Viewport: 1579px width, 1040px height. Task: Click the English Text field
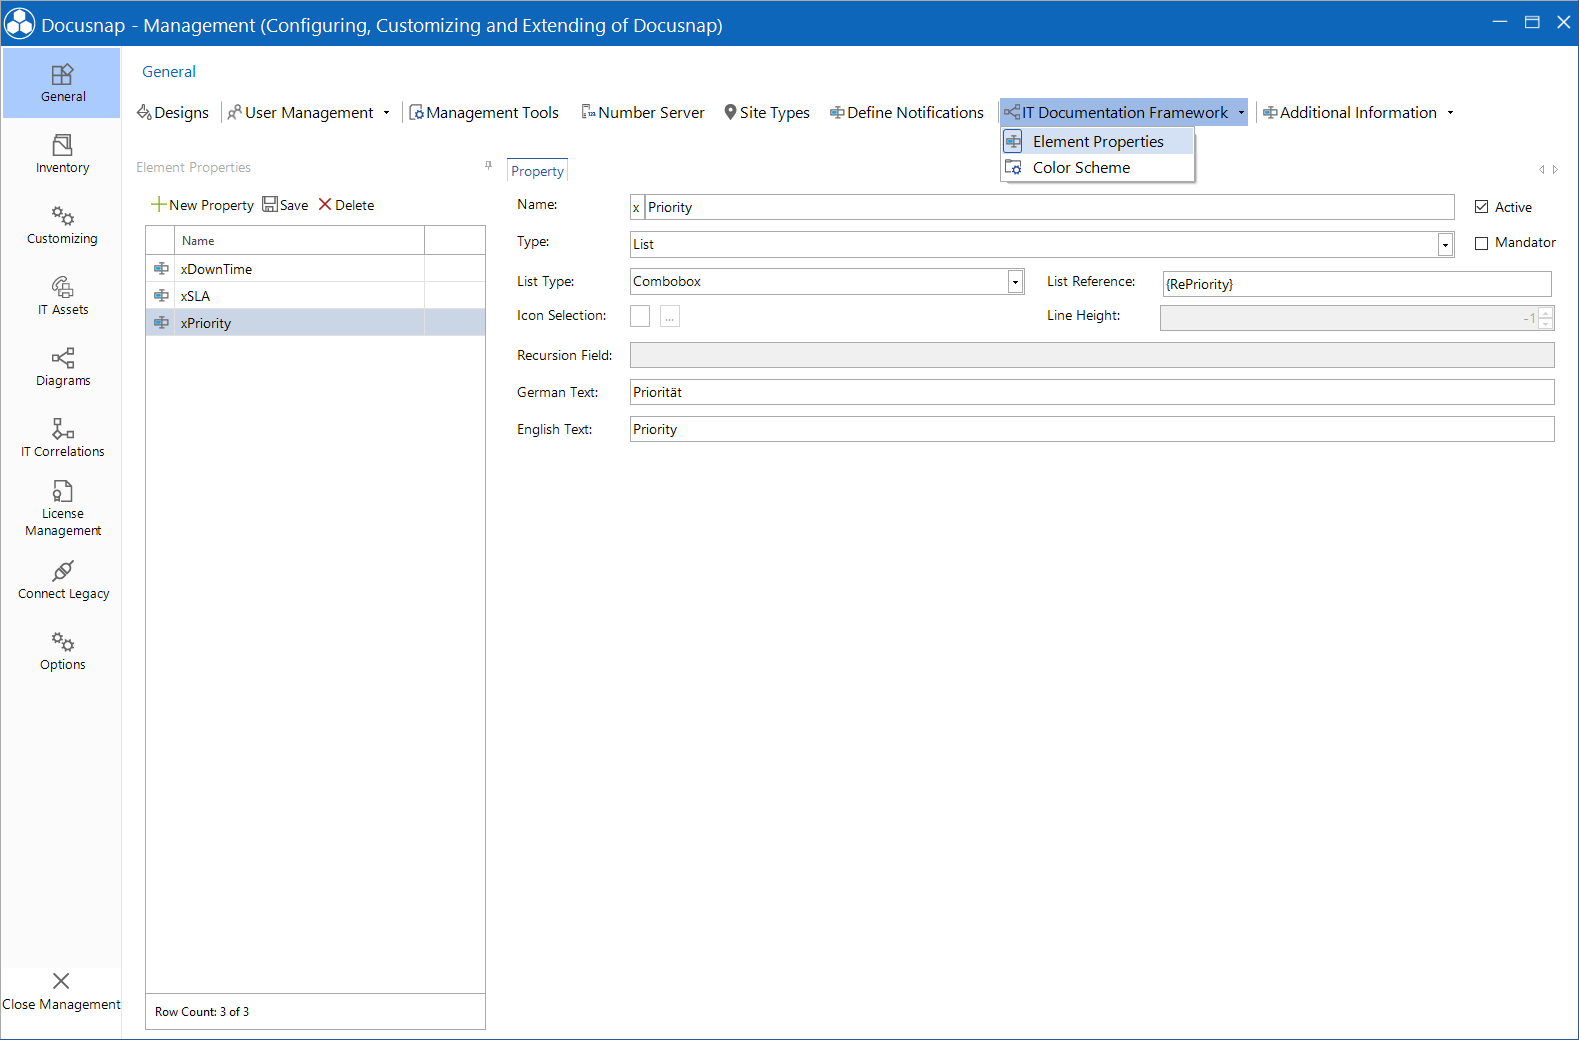click(x=1092, y=429)
